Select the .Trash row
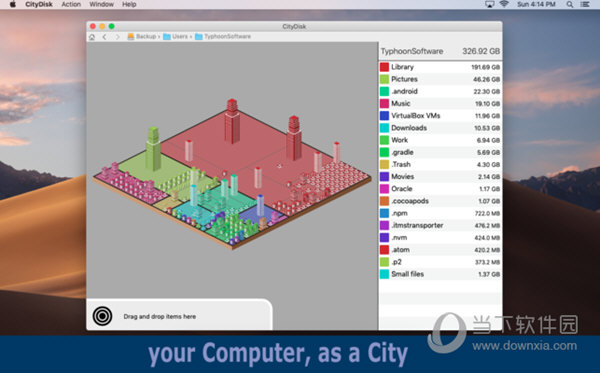Viewport: 600px width, 373px height. (x=440, y=165)
